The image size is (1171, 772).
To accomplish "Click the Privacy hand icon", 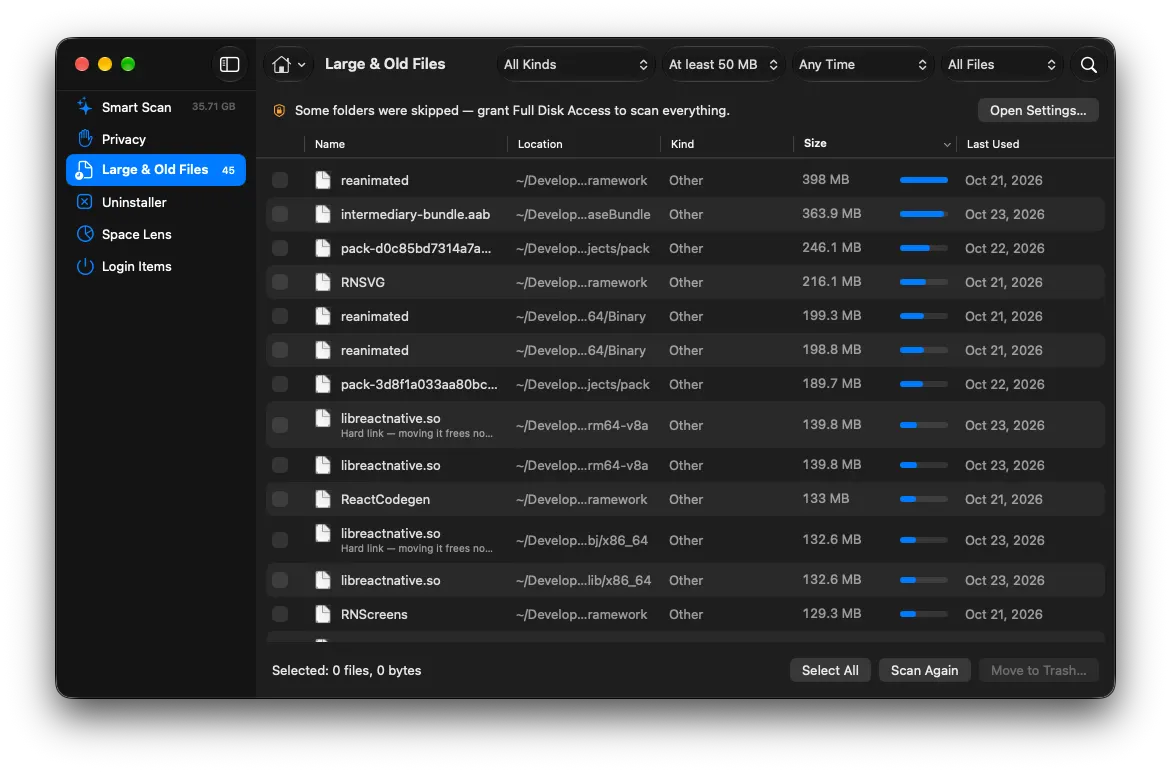I will 85,139.
